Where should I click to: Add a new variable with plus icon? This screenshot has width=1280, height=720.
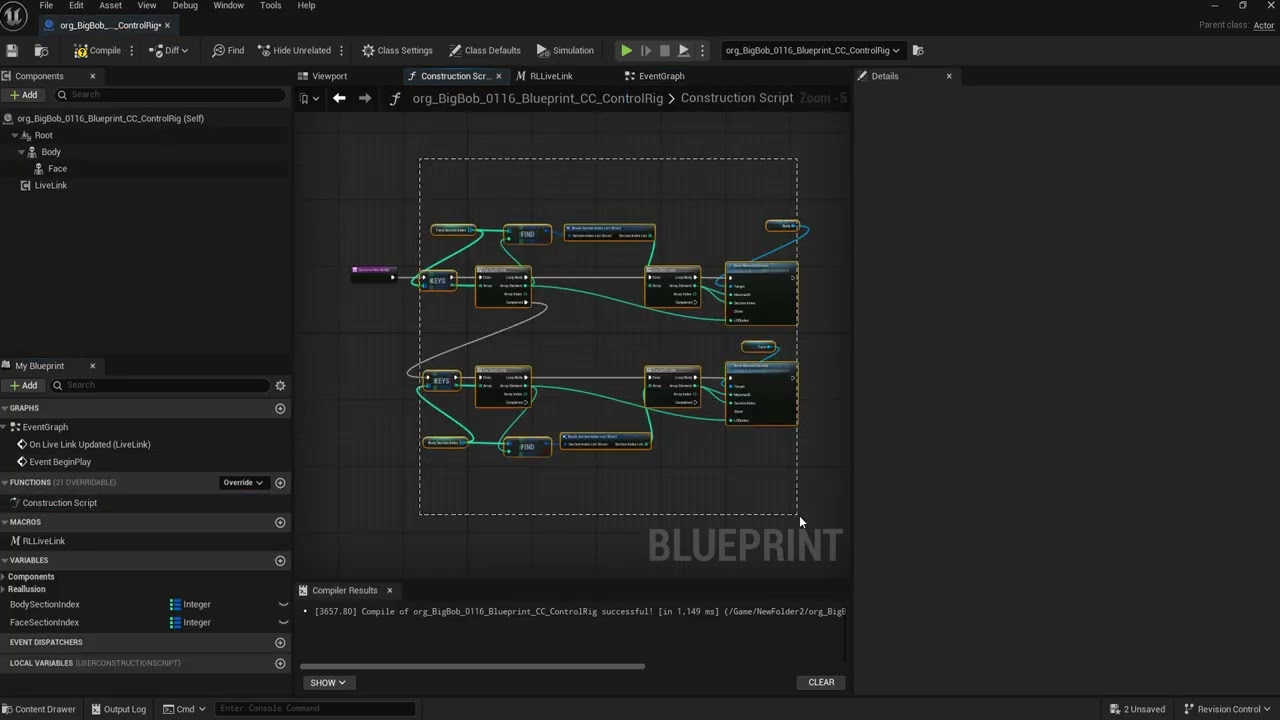pyautogui.click(x=280, y=561)
